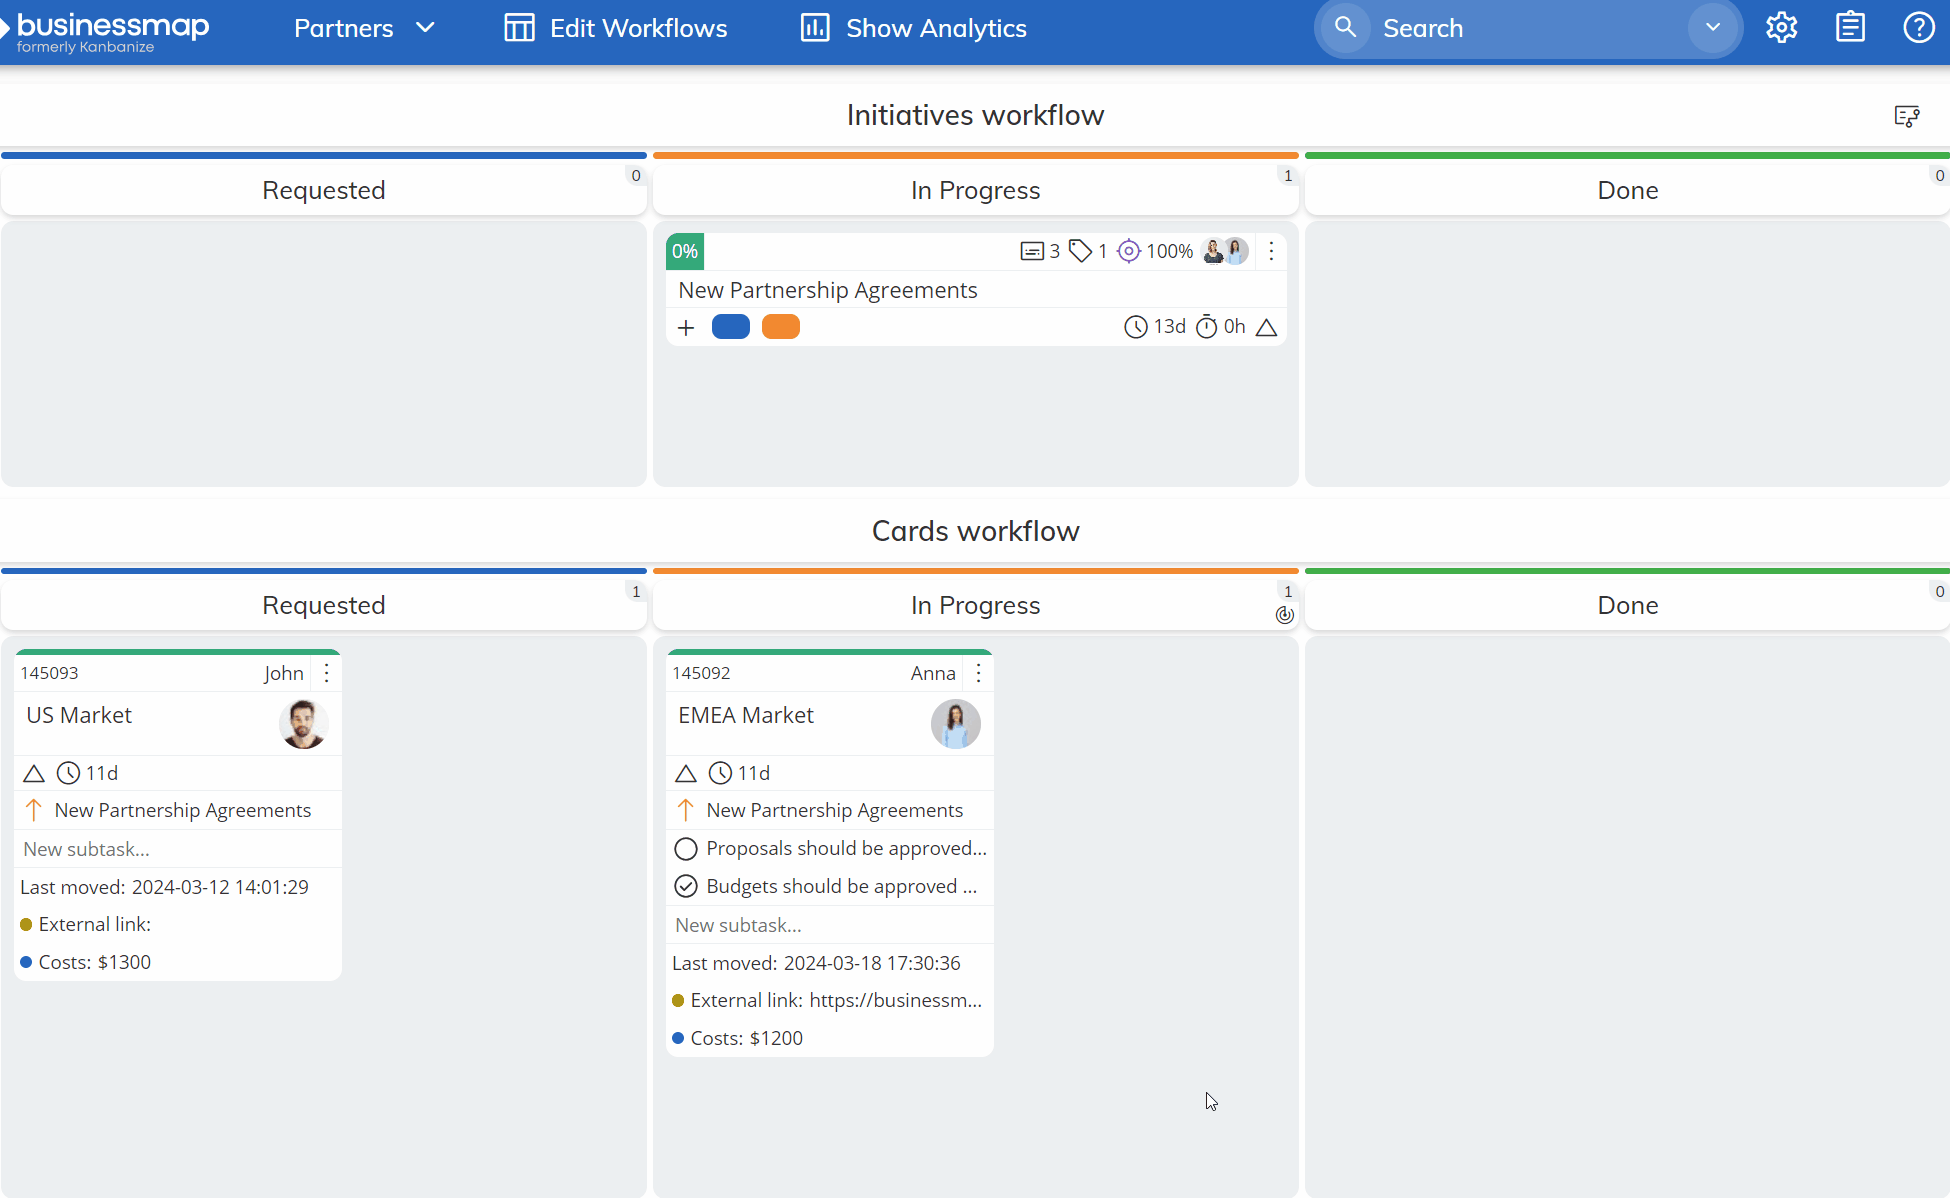Screen dimensions: 1950x1198
Task: Click the orange child card swatch
Action: click(780, 327)
